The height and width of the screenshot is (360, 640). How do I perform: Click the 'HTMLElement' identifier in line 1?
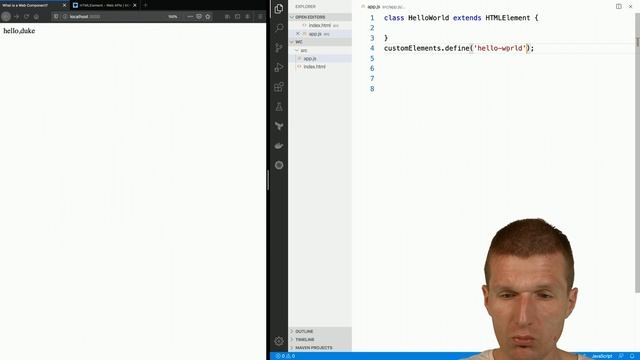(508, 18)
